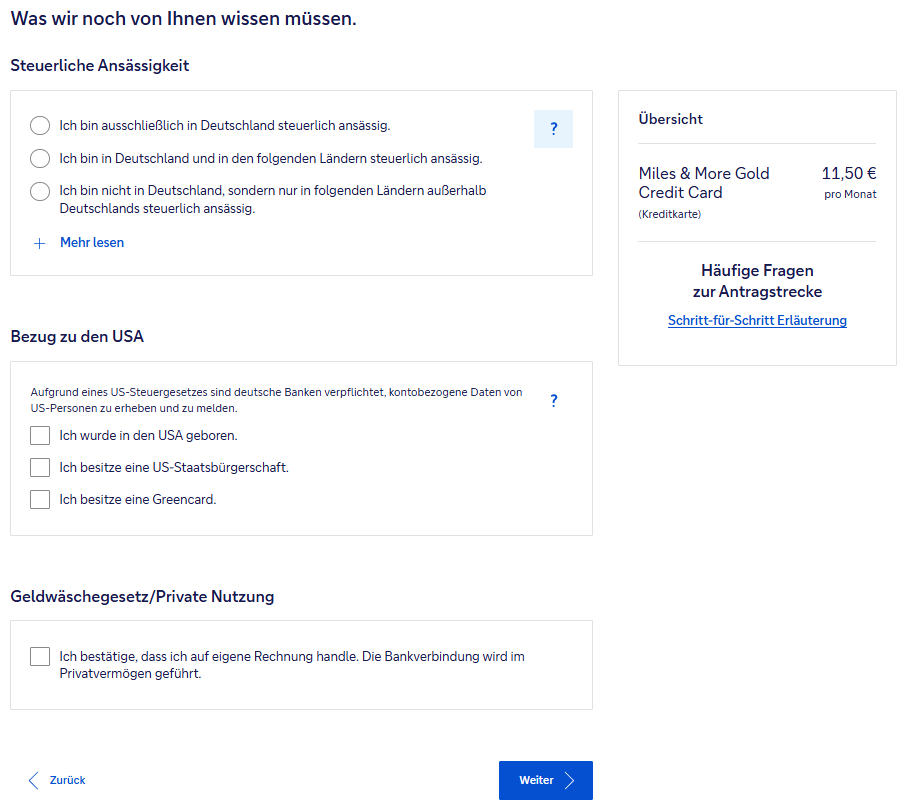Go back using the 'Zurück' link
This screenshot has width=906, height=812.
pyautogui.click(x=67, y=780)
